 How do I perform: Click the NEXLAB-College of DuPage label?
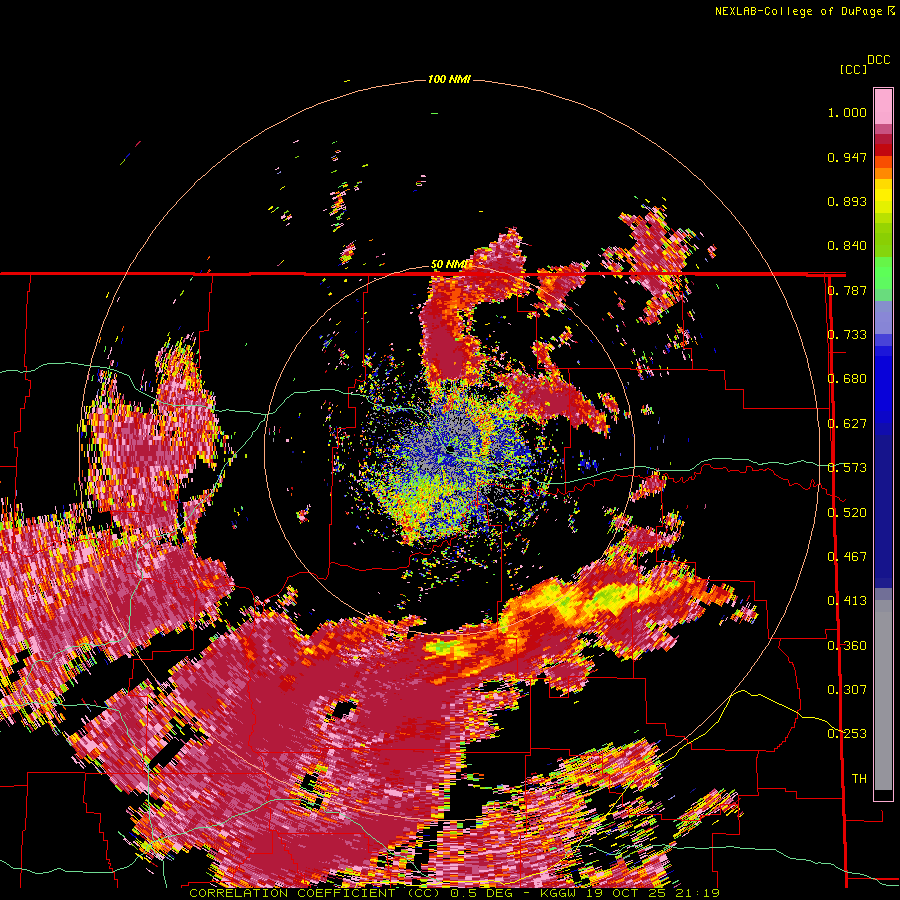(x=800, y=11)
